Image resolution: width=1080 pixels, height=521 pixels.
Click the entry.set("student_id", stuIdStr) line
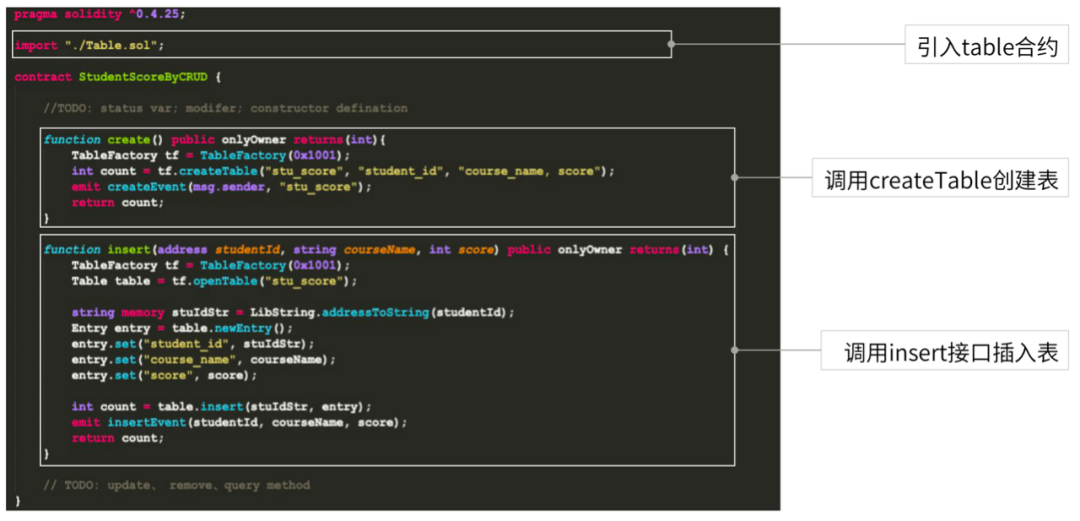193,344
